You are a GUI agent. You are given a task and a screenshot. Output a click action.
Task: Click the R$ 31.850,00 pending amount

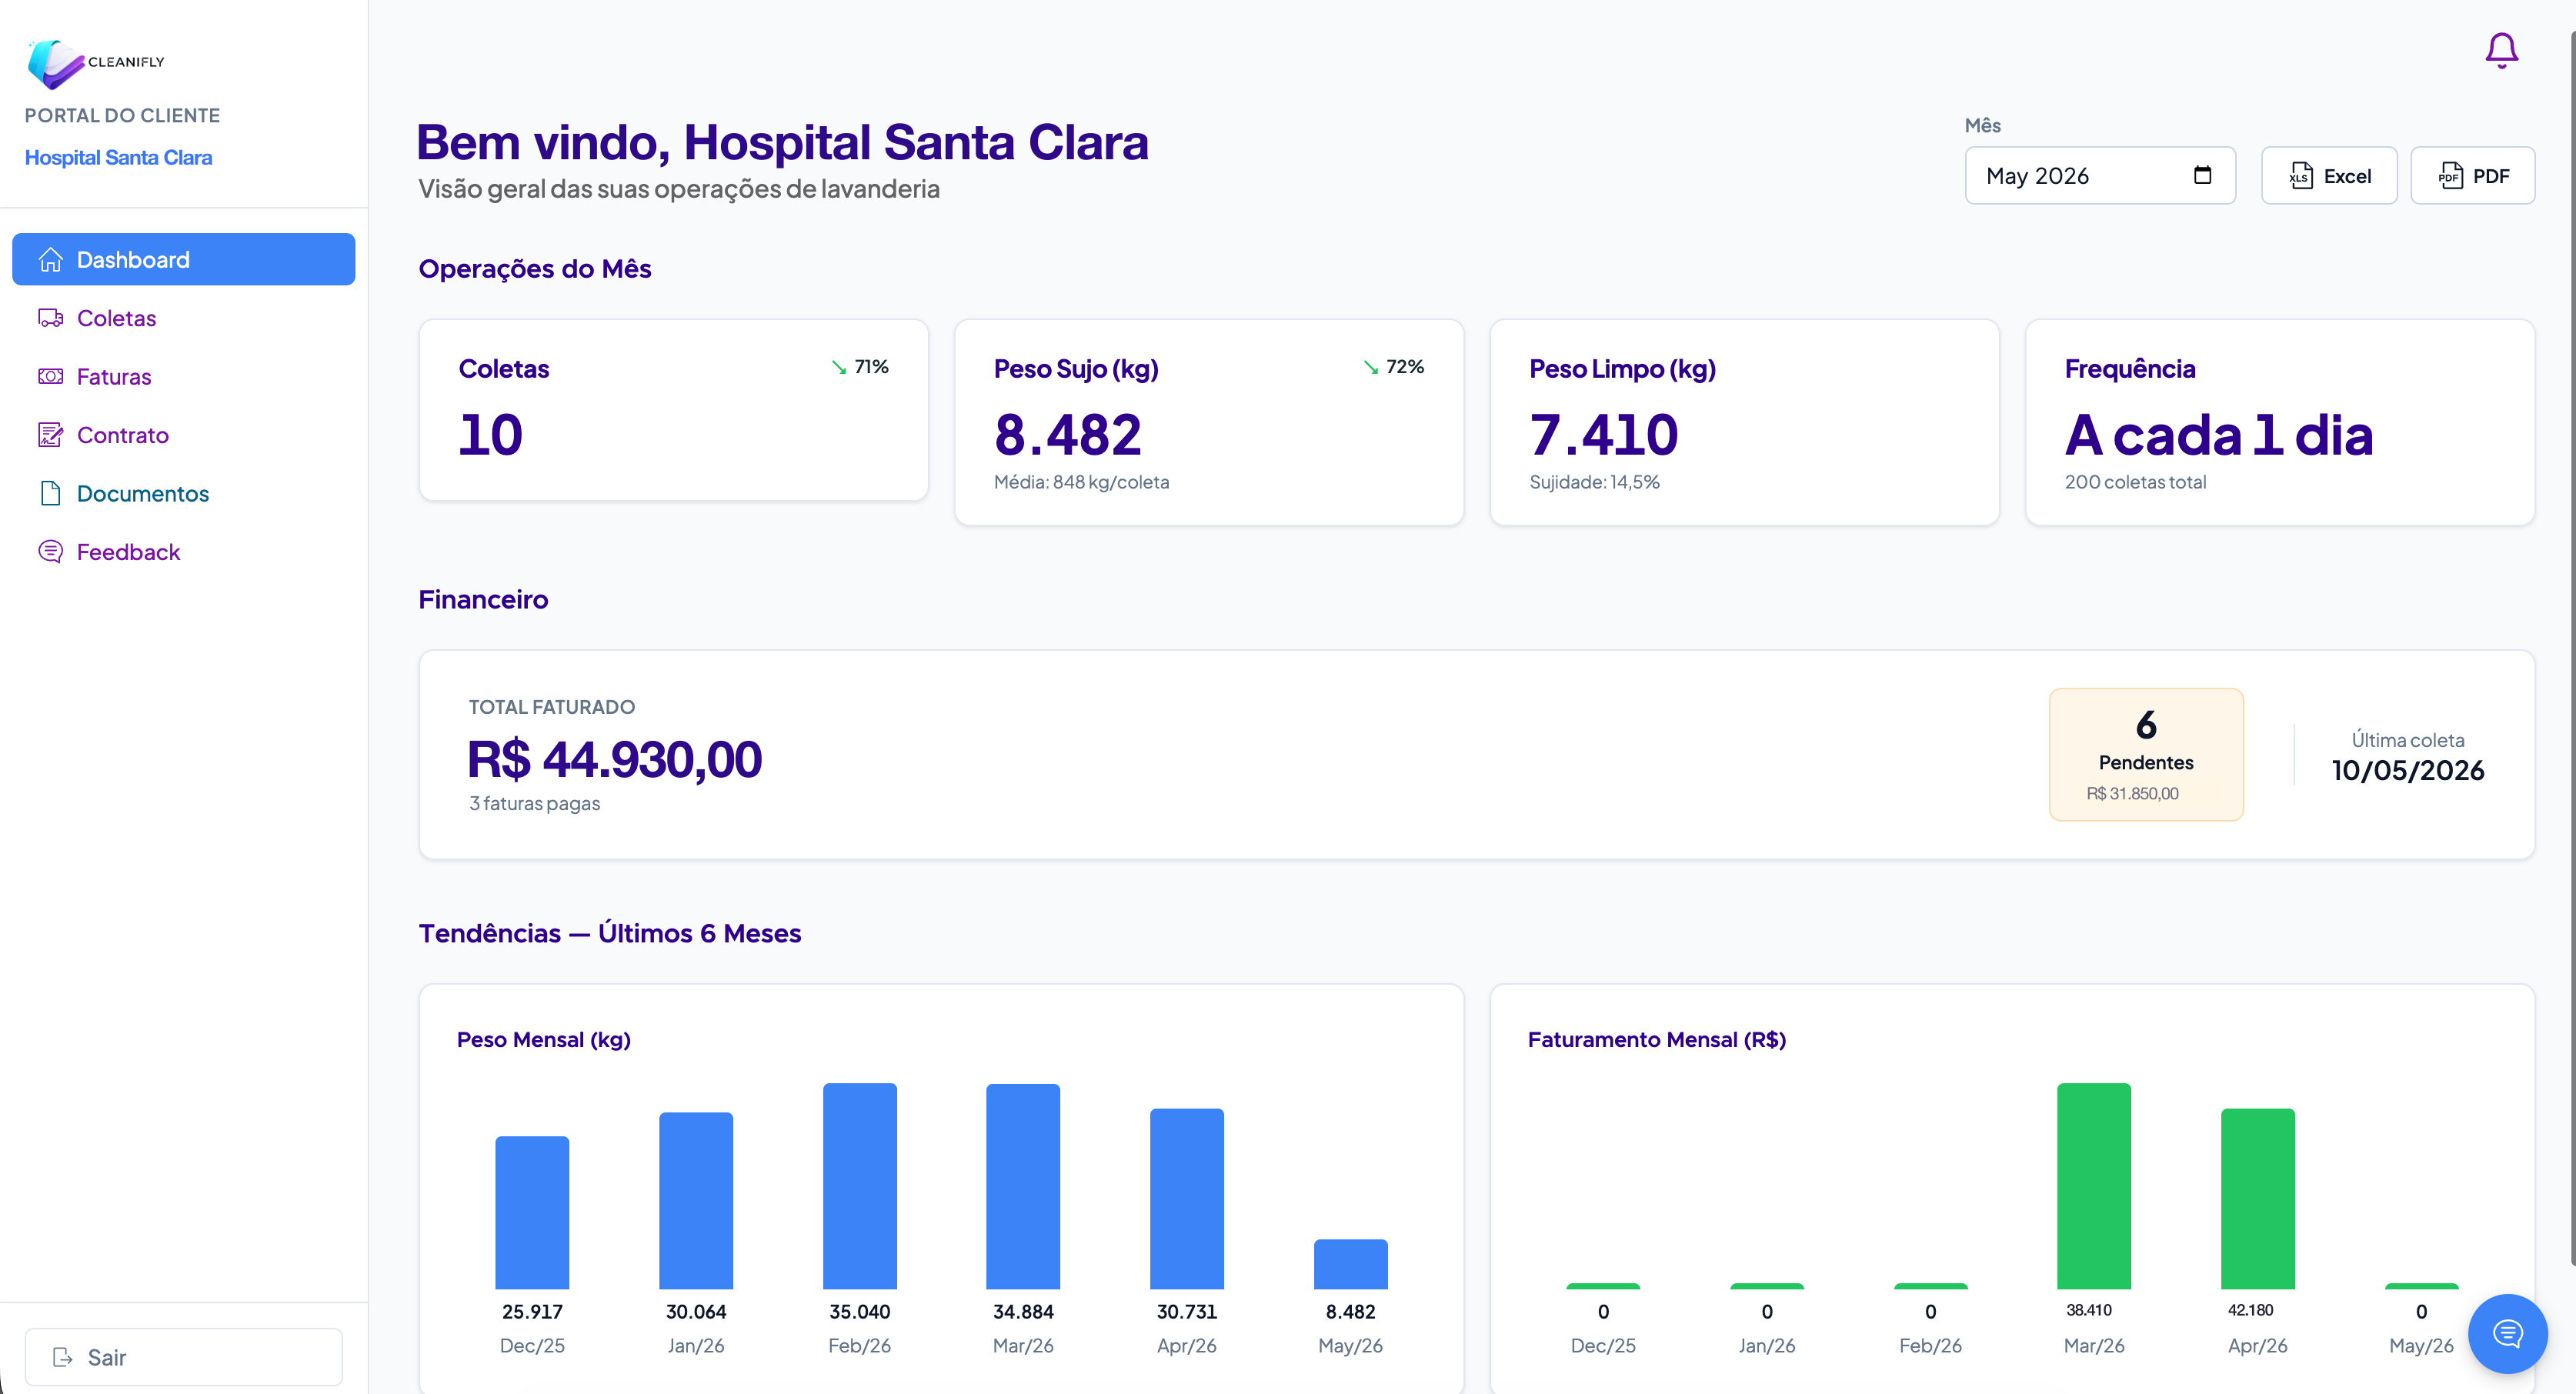point(2132,793)
